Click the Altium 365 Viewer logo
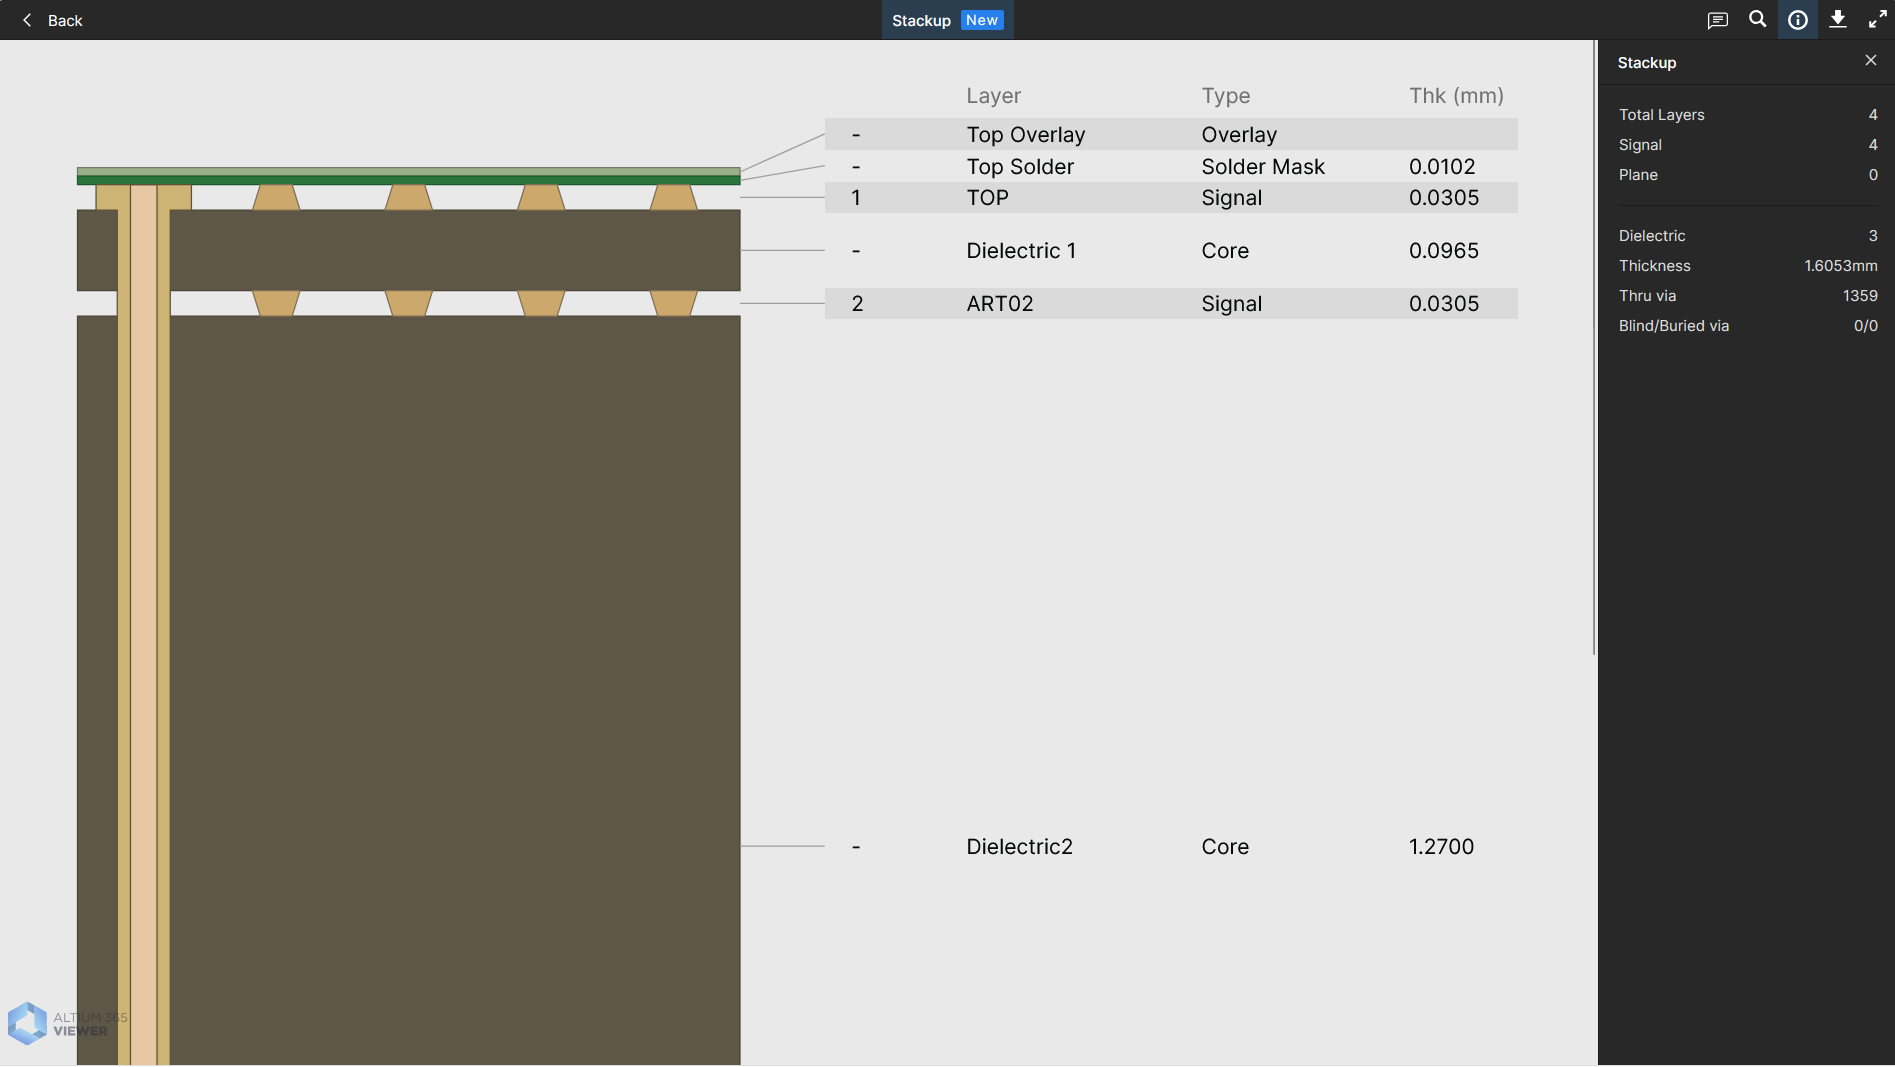 pyautogui.click(x=28, y=1023)
